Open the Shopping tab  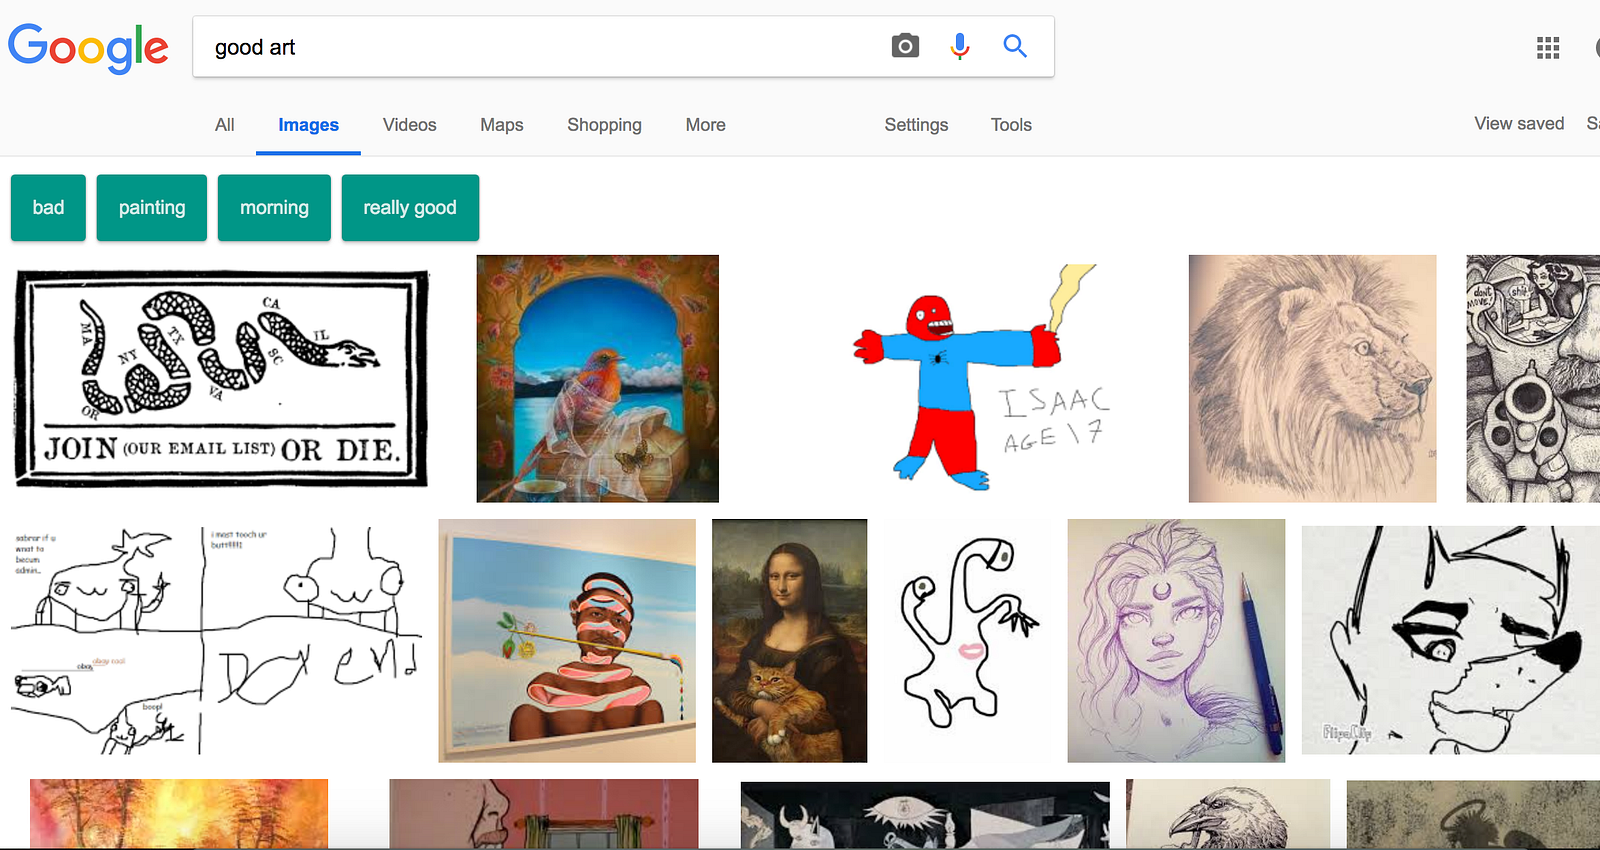click(x=604, y=125)
